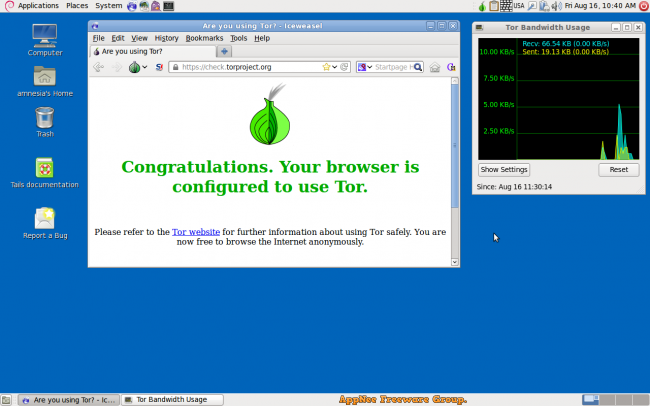Click the red shutdown button in top panel
Screen dimensions: 650x406
(644, 5)
